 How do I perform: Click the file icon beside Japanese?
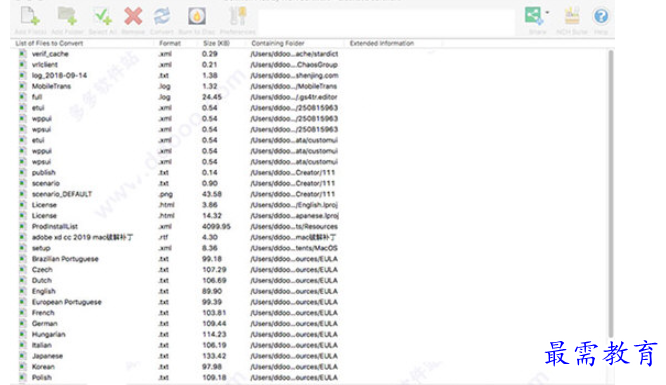click(x=22, y=356)
